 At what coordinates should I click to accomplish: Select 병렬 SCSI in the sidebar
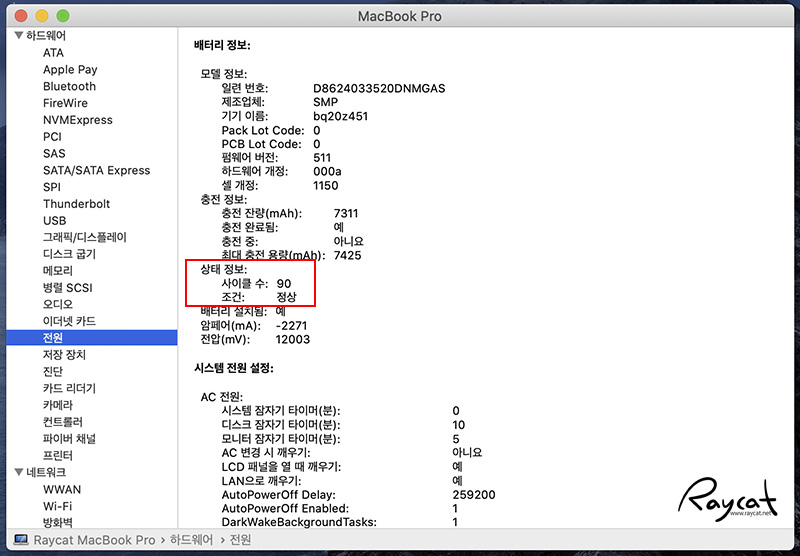[x=67, y=288]
